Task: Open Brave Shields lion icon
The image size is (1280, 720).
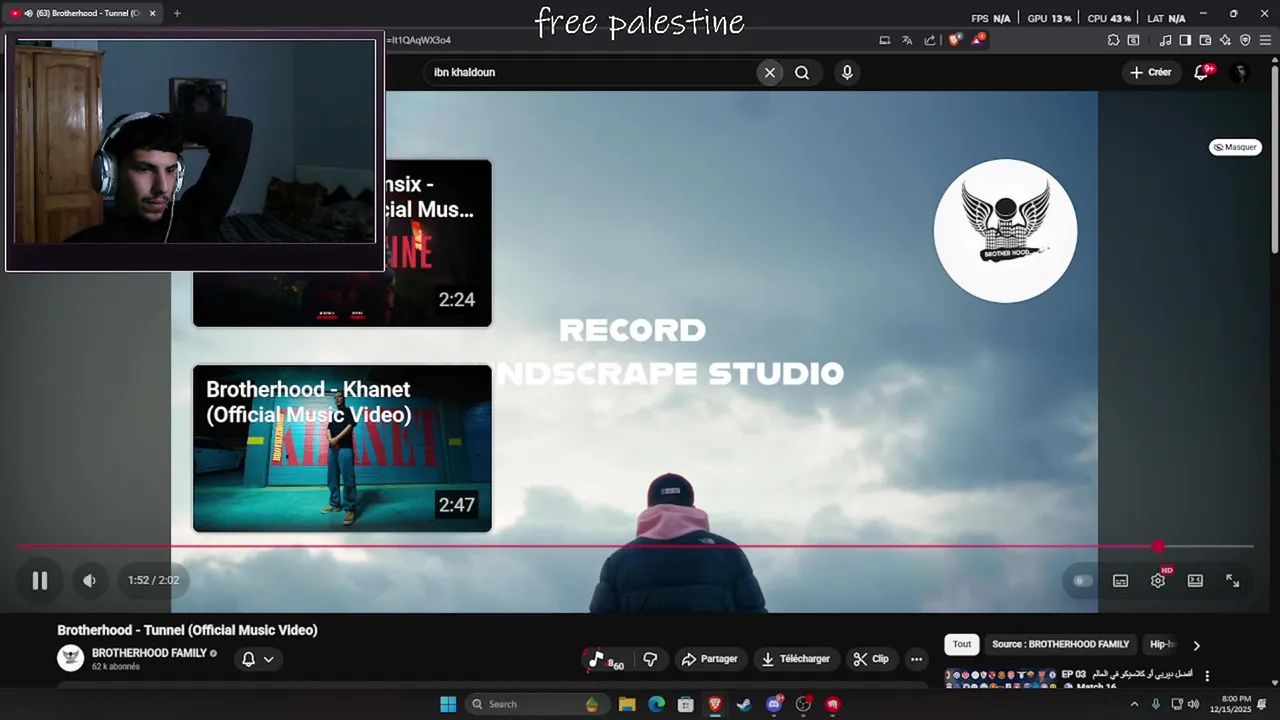Action: pyautogui.click(x=955, y=40)
